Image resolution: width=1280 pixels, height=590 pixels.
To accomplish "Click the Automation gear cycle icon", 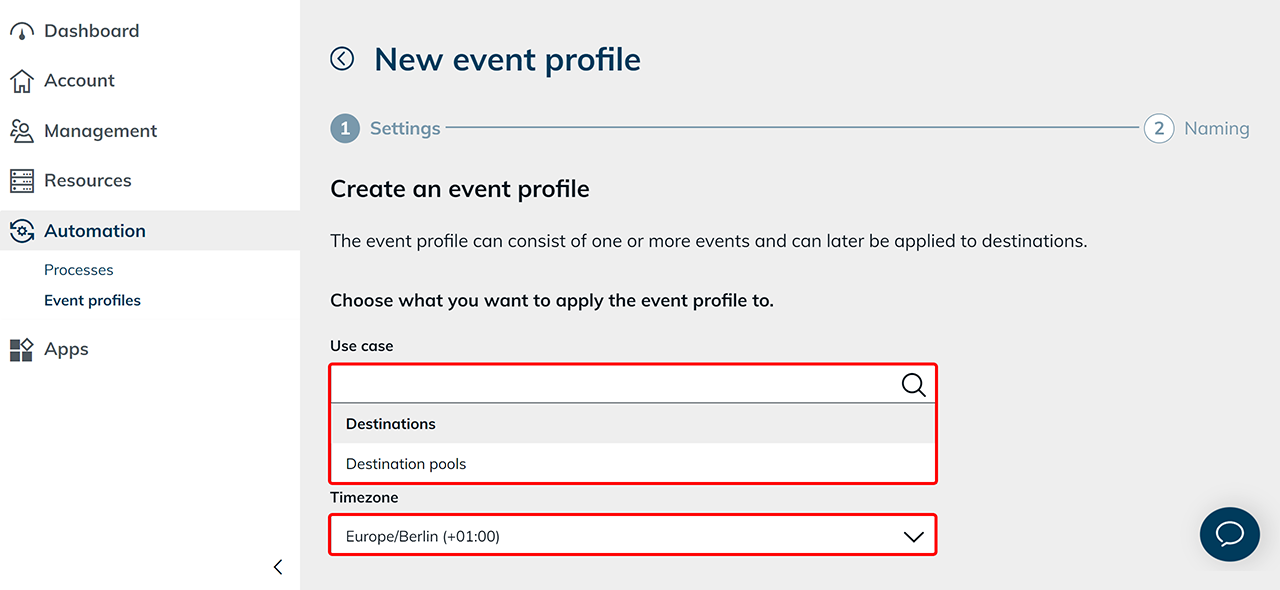I will (x=21, y=231).
